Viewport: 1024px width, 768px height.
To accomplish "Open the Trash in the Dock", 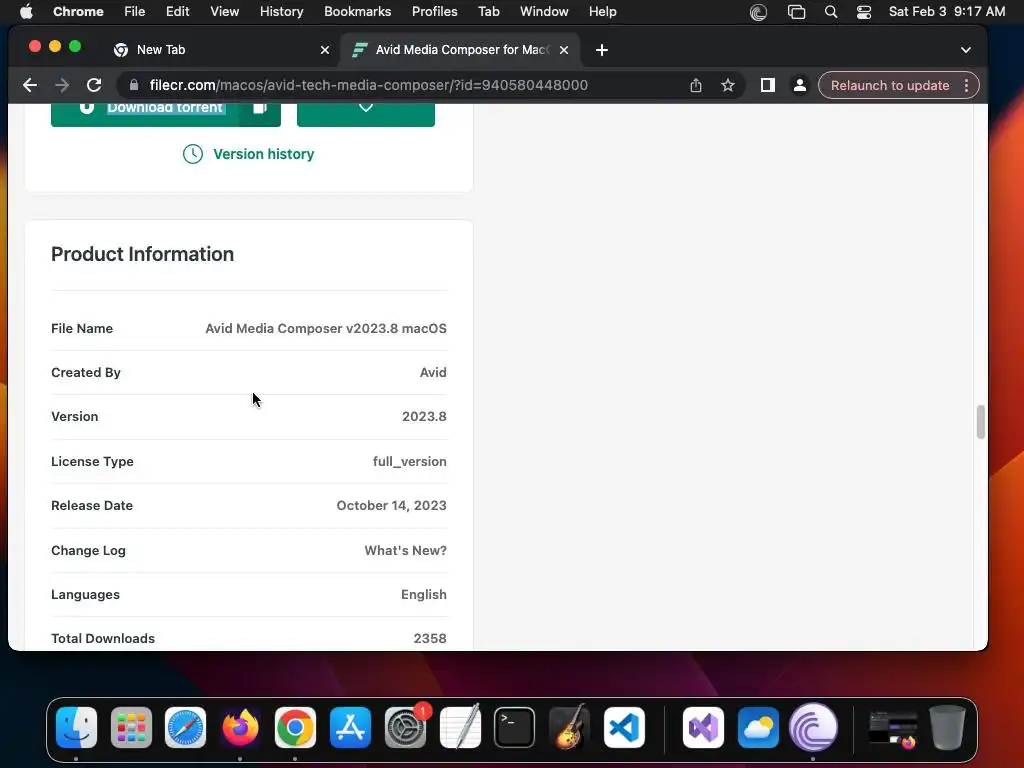I will tap(947, 728).
